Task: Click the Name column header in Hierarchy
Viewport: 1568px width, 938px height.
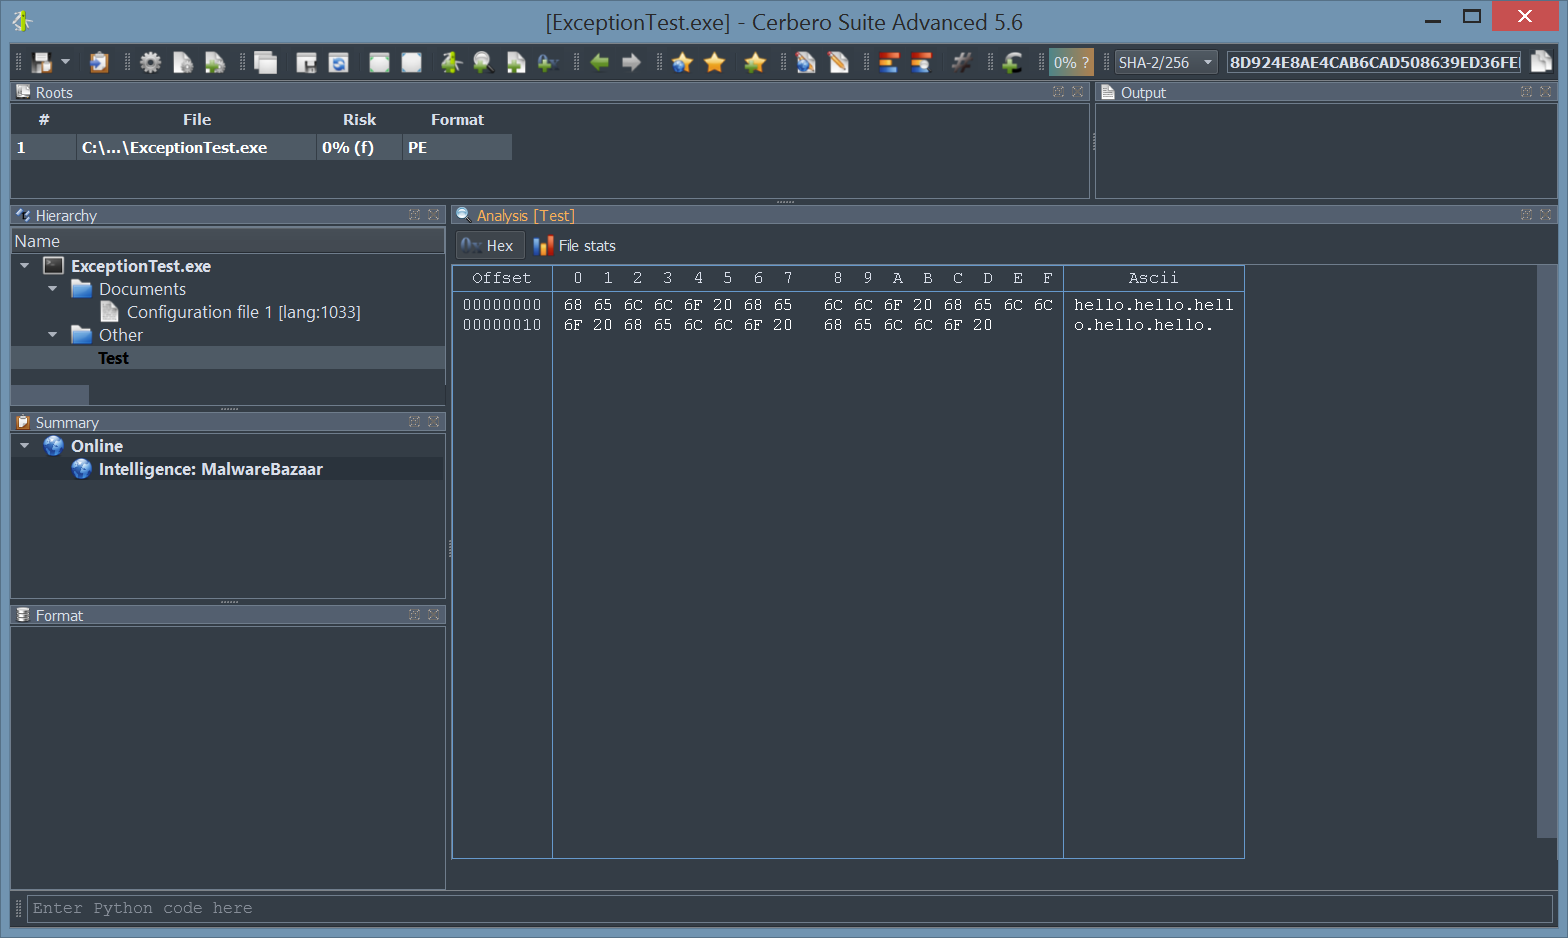Action: [x=227, y=241]
